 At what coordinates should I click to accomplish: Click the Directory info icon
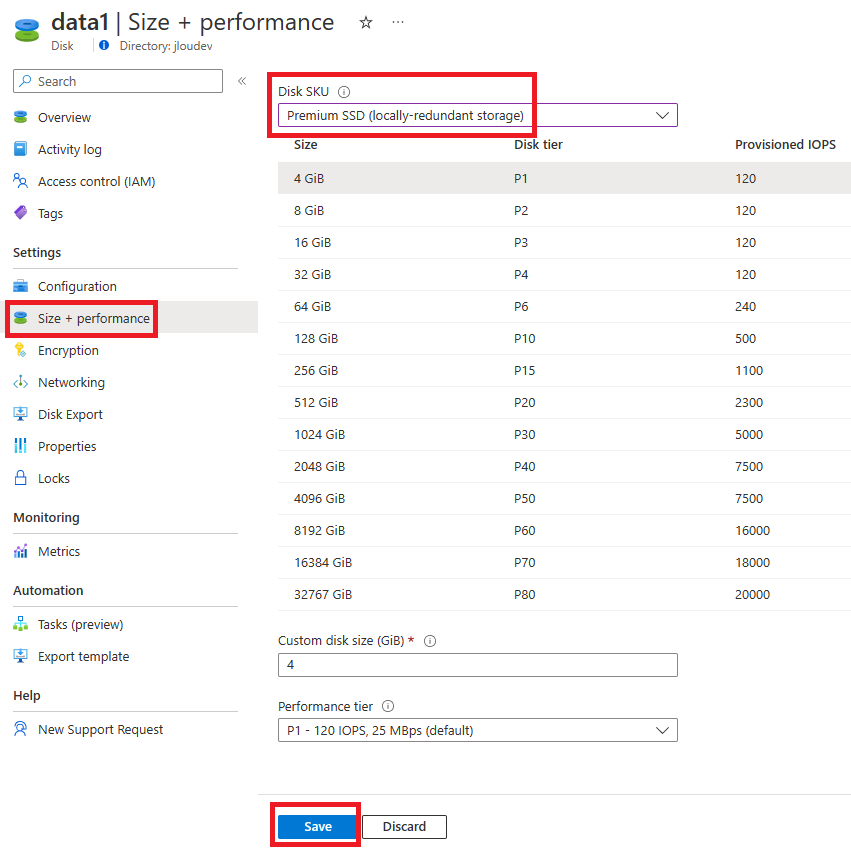(104, 45)
